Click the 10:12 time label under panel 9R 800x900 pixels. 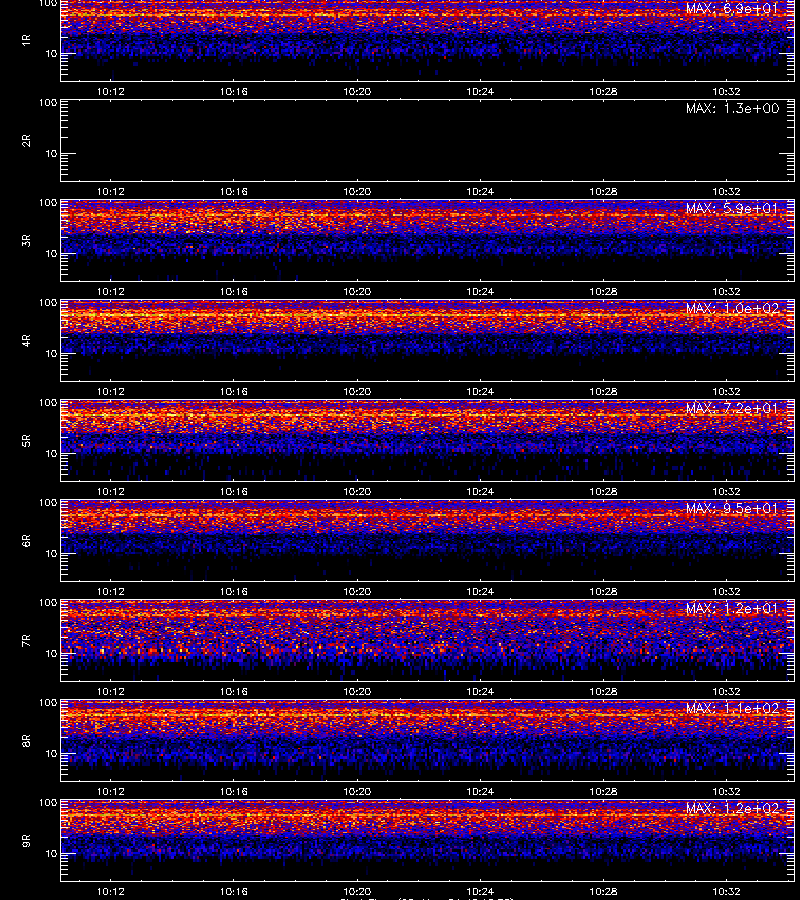pyautogui.click(x=111, y=891)
